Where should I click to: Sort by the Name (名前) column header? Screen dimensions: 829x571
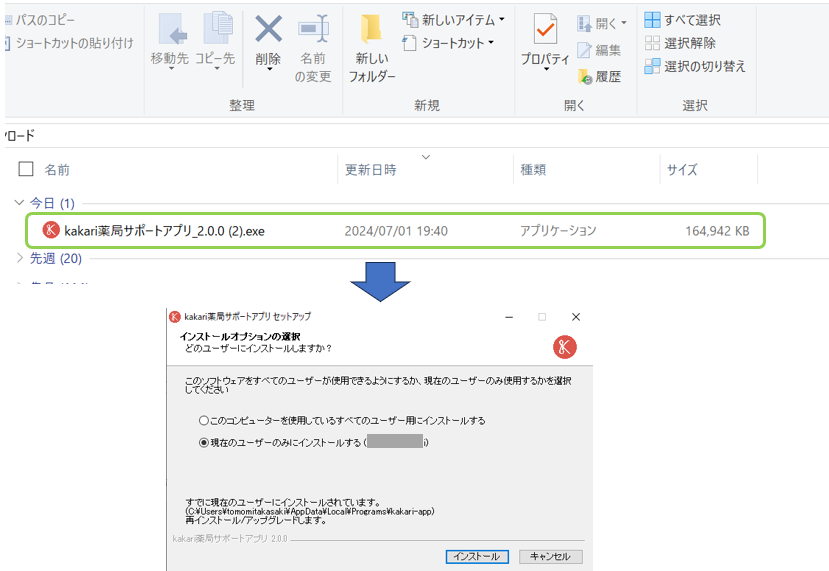(x=57, y=170)
